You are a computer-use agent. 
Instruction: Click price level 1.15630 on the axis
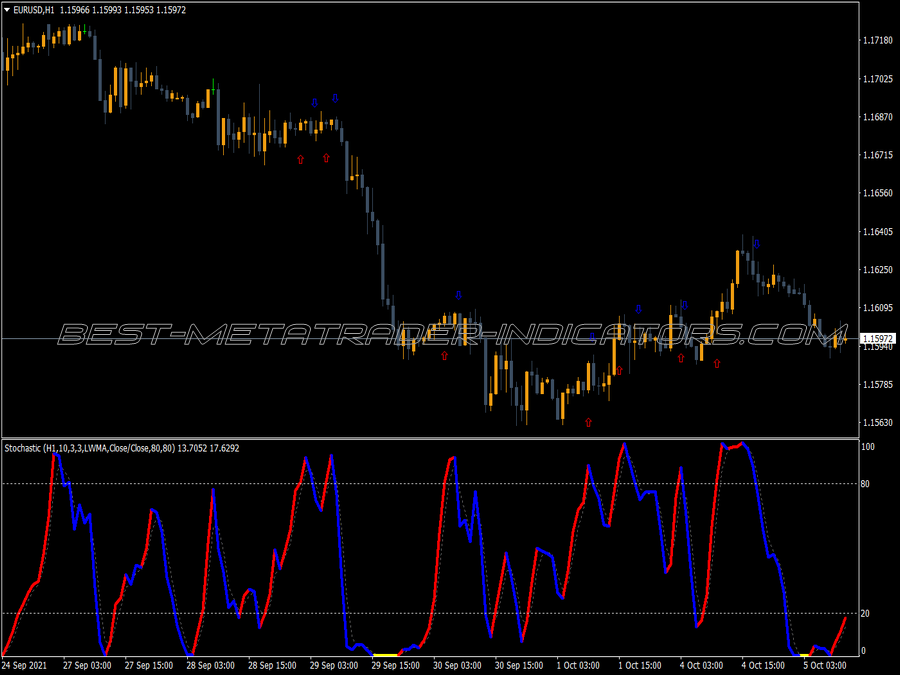878,422
